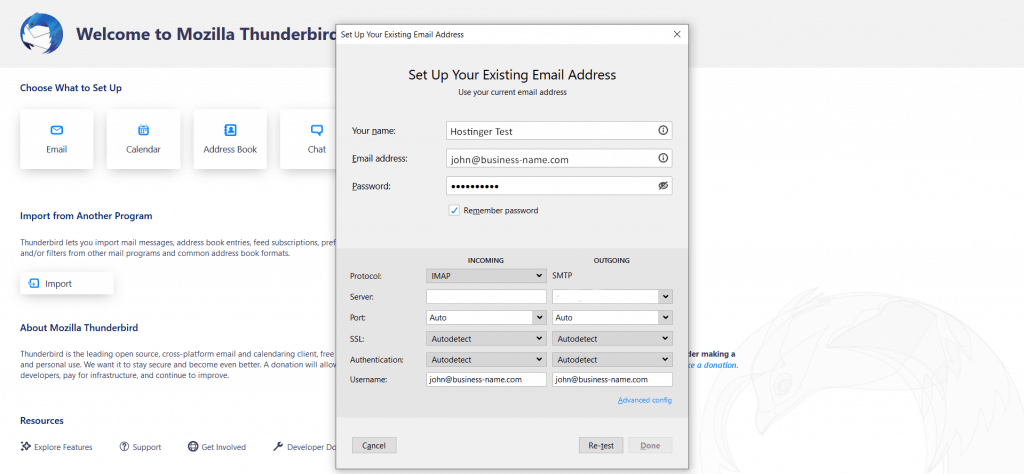Select the Address Book setup card

[x=230, y=139]
